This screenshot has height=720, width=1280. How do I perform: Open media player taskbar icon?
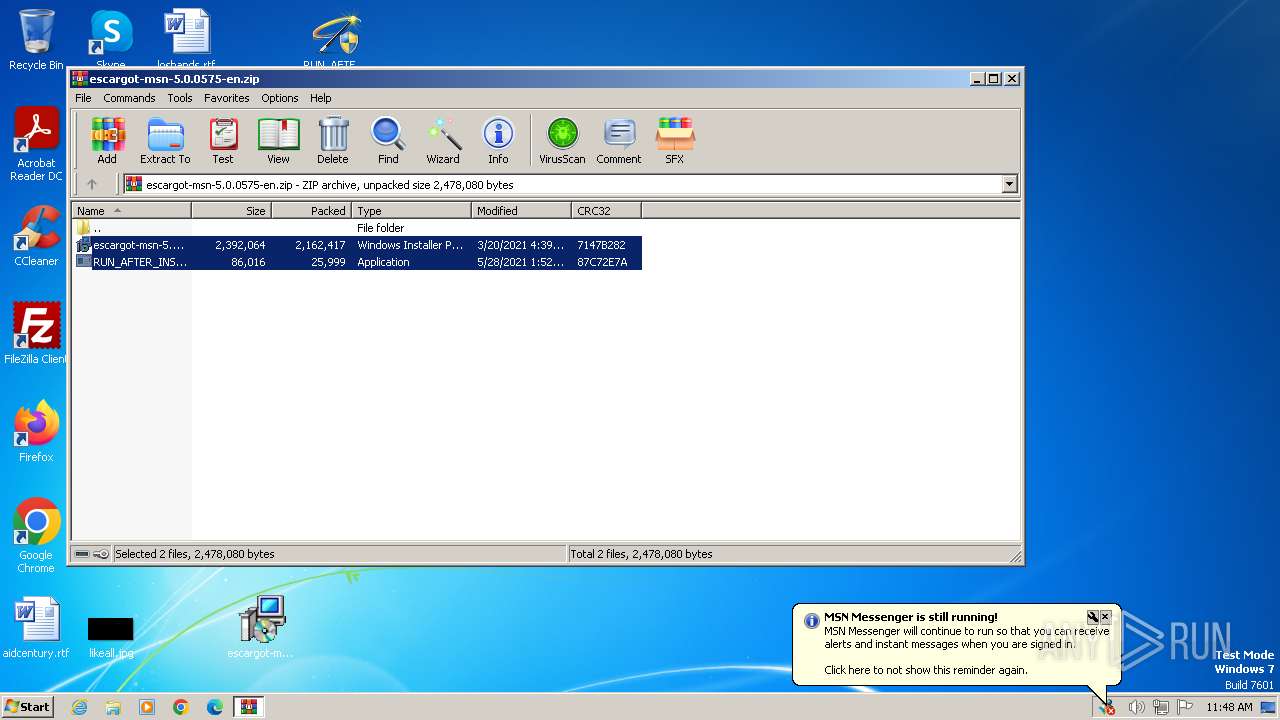[x=147, y=707]
